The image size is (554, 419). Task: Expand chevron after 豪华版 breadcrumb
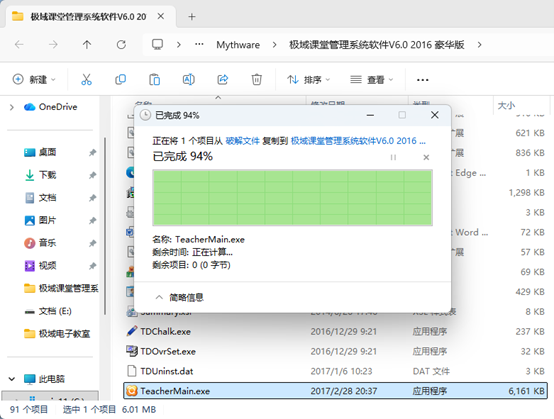479,45
